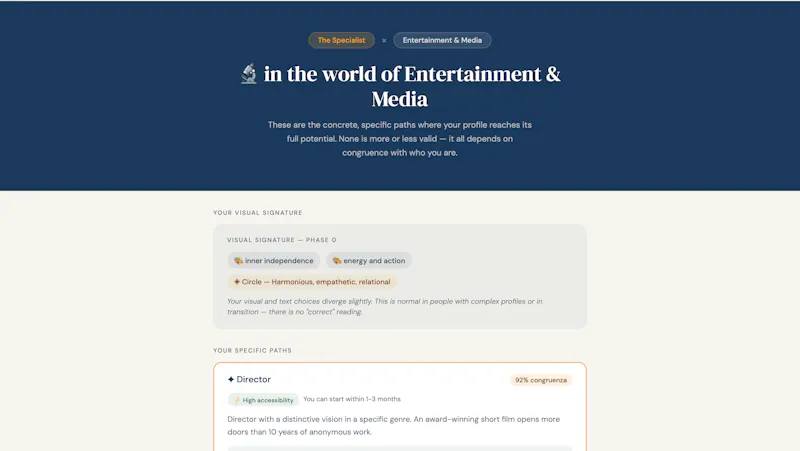This screenshot has height=451, width=800.
Task: Click the lightning icon in High accessibility
Action: (x=237, y=400)
